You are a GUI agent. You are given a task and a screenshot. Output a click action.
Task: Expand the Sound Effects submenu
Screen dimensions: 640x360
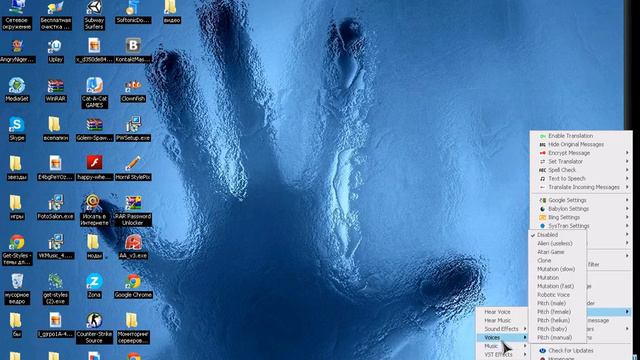pos(502,329)
